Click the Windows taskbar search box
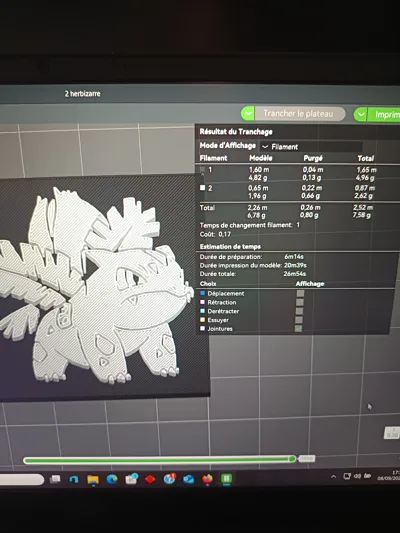This screenshot has width=400, height=533. 21,480
